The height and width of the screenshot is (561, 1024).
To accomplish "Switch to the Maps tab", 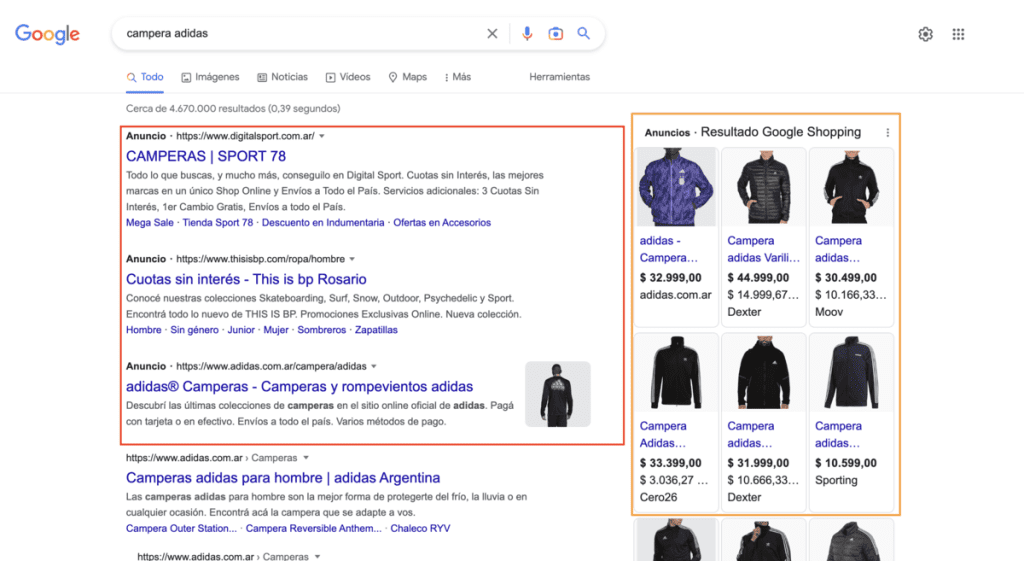I will pos(408,77).
